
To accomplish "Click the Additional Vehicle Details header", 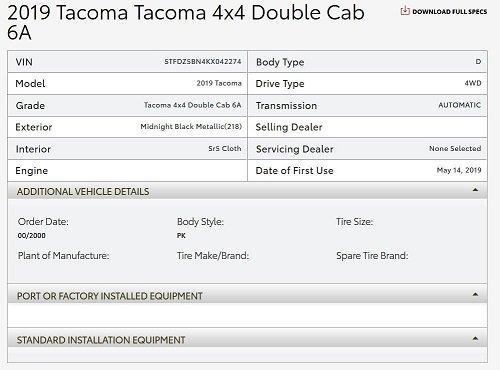I will [x=247, y=191].
